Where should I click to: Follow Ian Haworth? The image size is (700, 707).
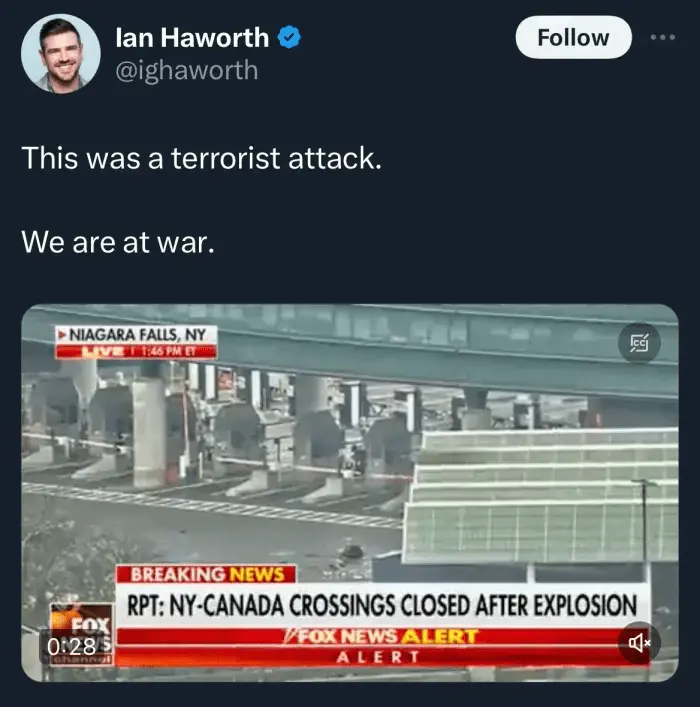click(573, 37)
